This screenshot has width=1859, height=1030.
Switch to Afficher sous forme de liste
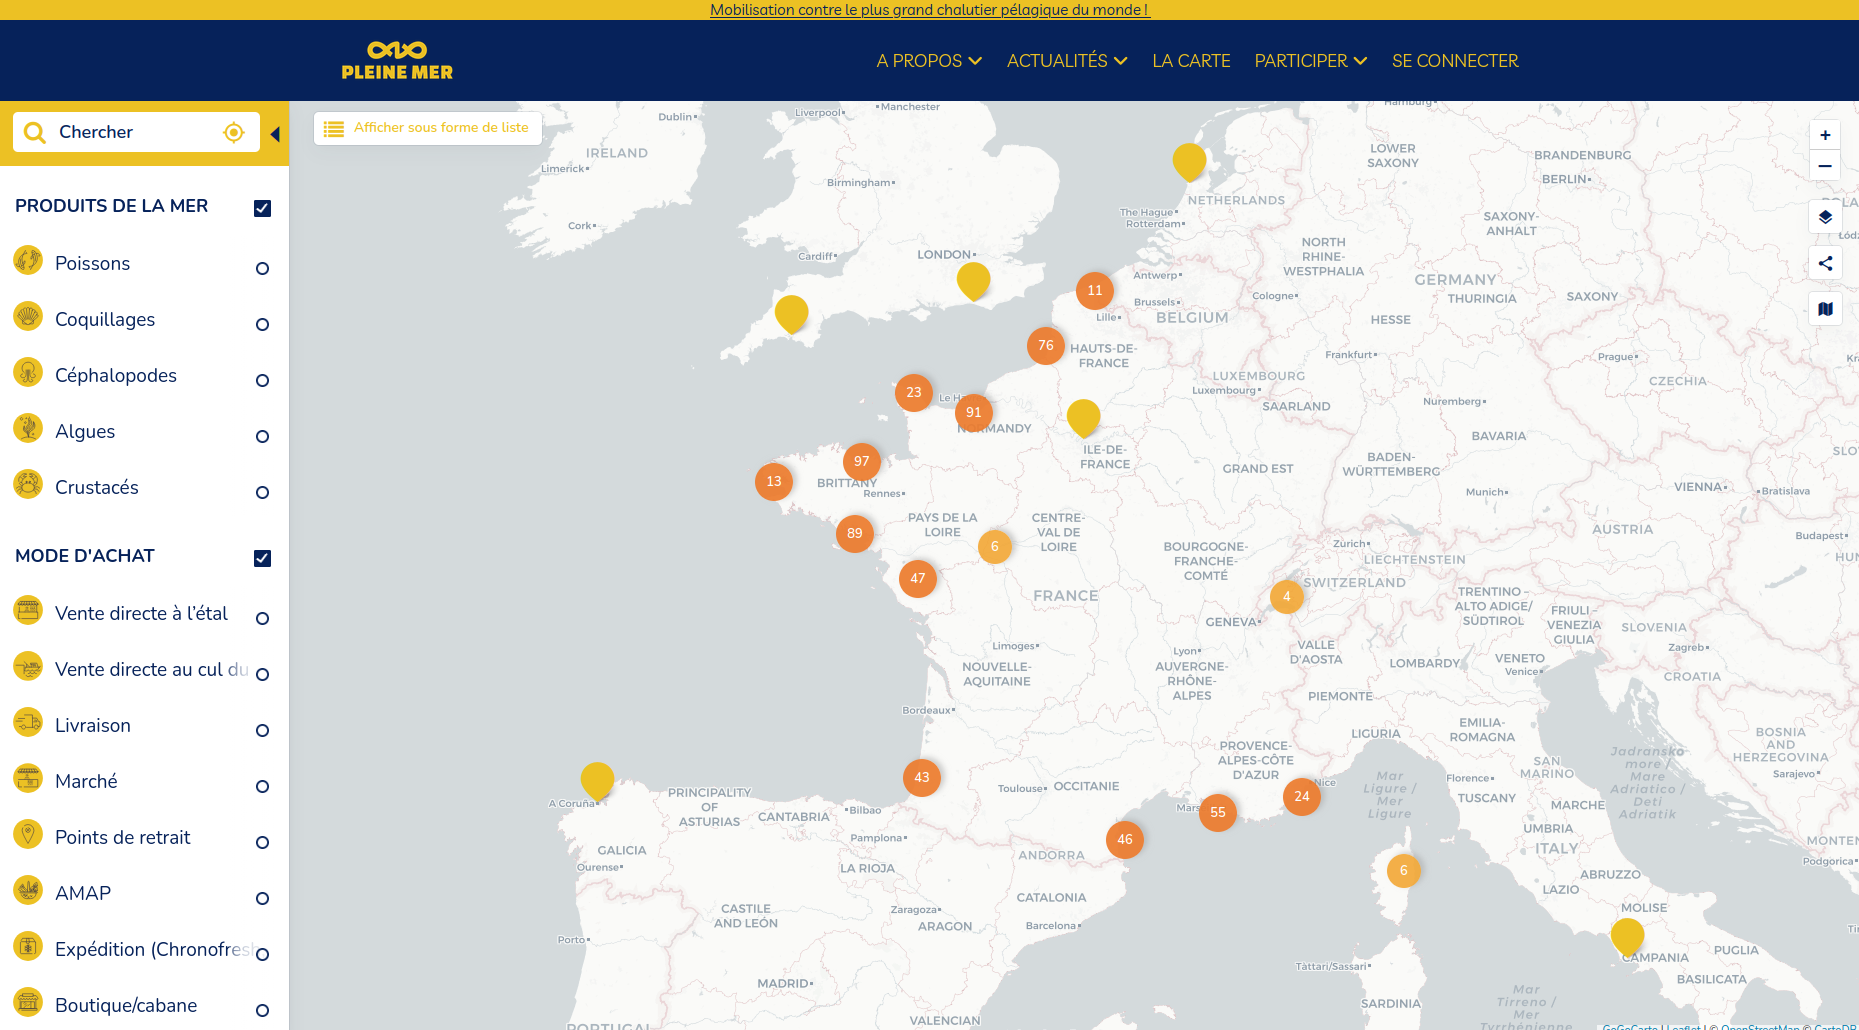427,128
